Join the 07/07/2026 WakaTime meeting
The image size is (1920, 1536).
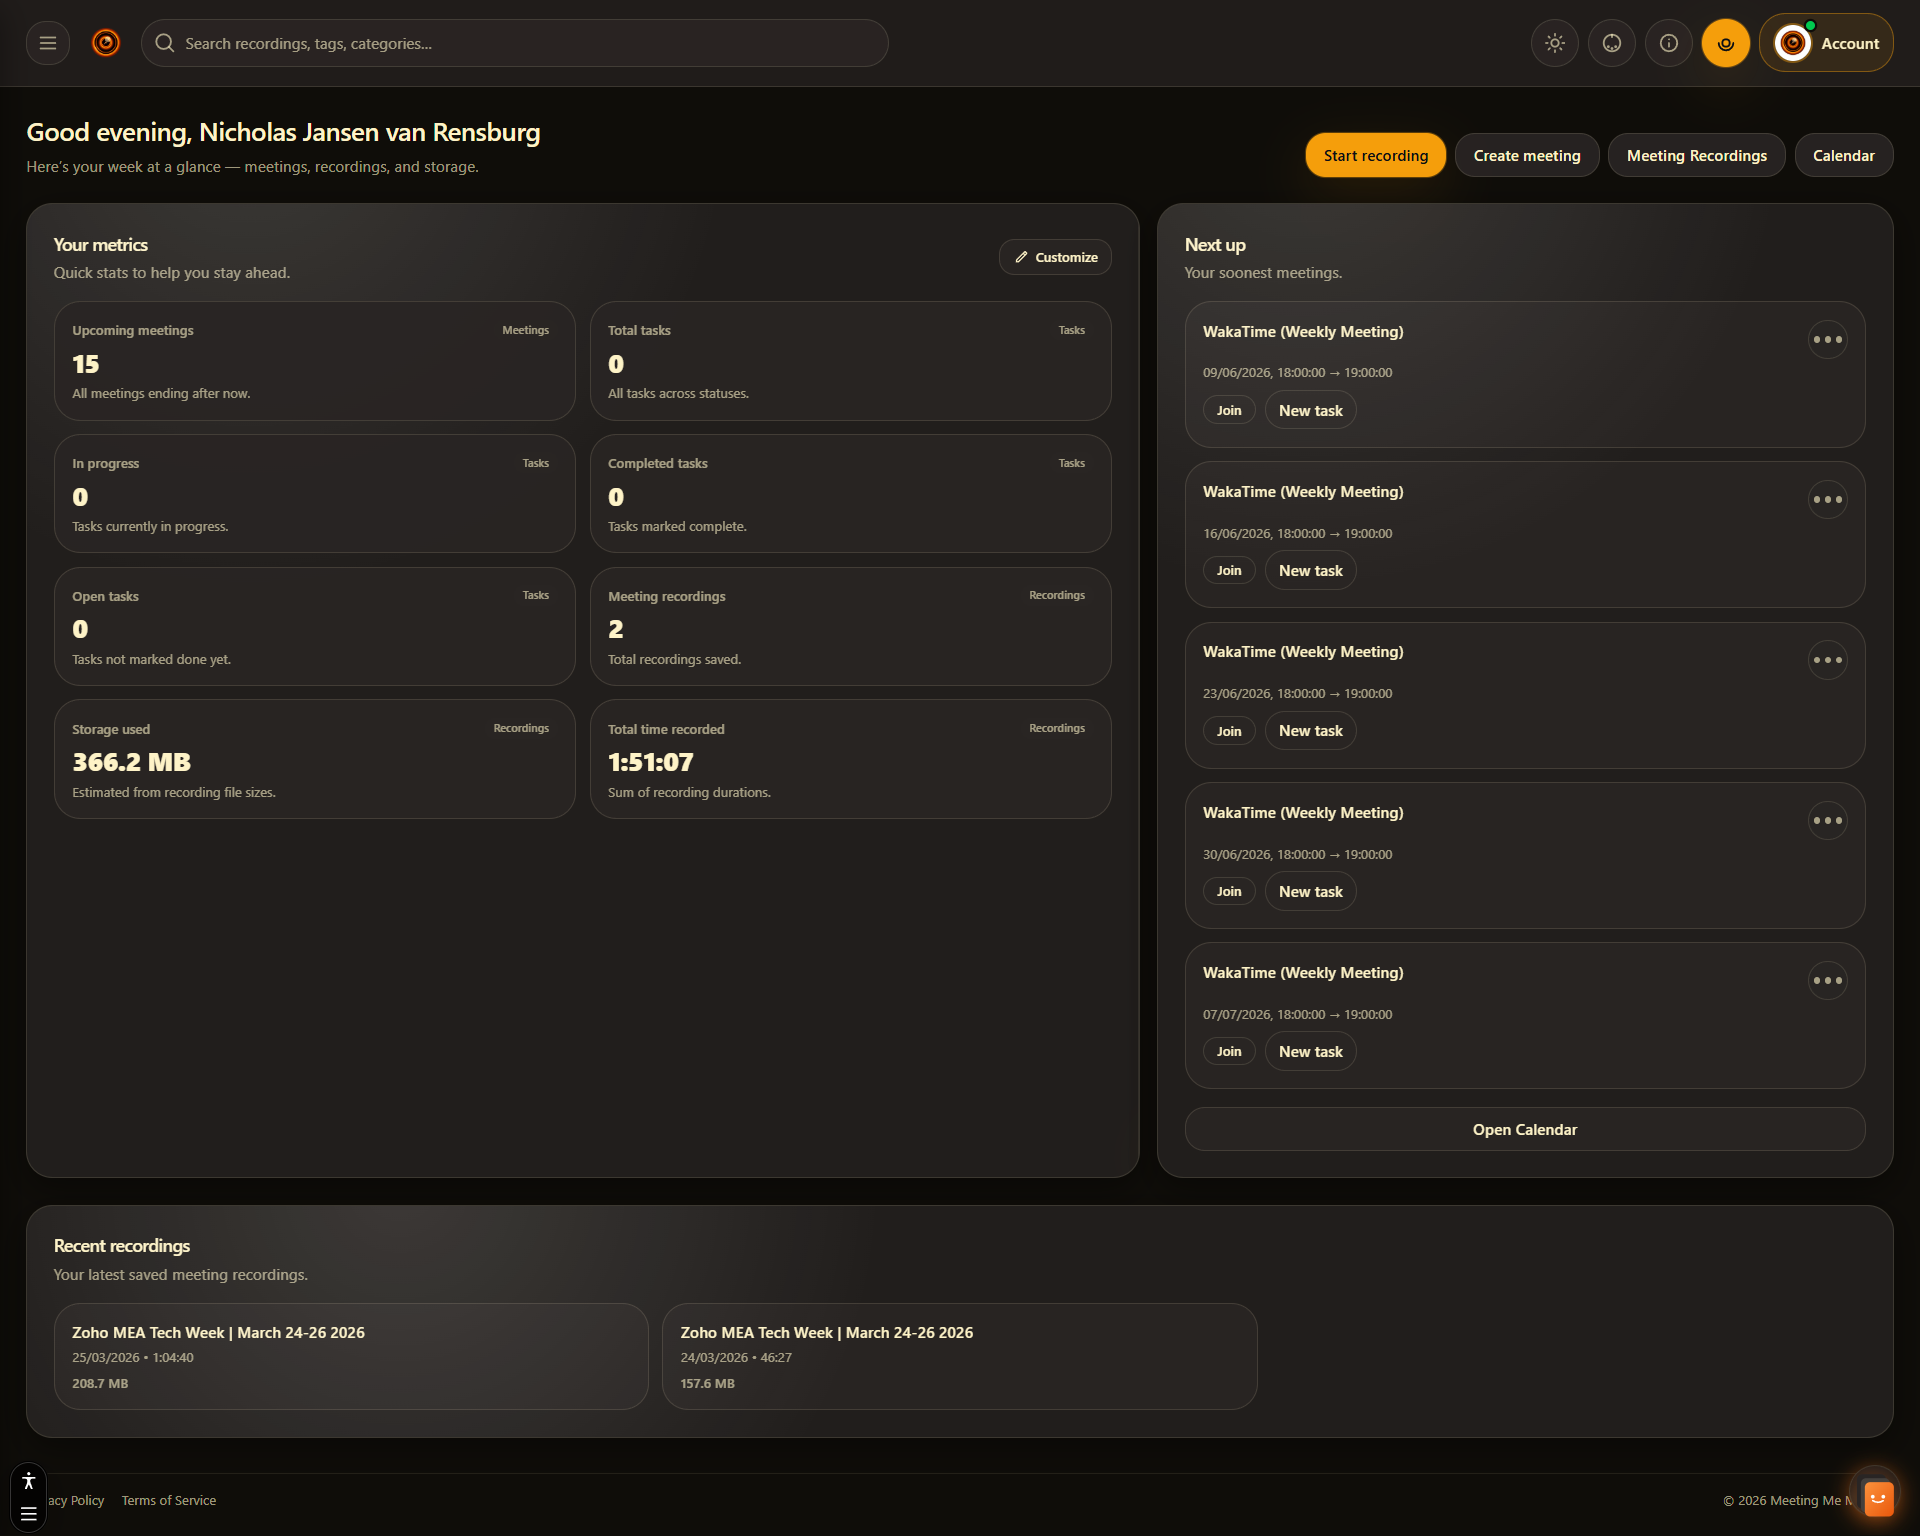click(1229, 1051)
